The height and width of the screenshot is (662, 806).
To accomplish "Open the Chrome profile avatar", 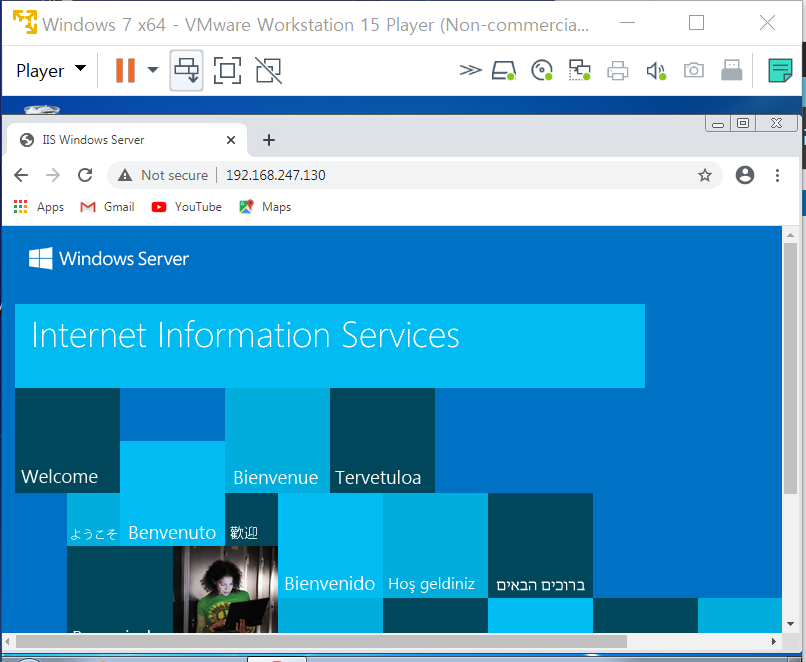I will pyautogui.click(x=745, y=175).
